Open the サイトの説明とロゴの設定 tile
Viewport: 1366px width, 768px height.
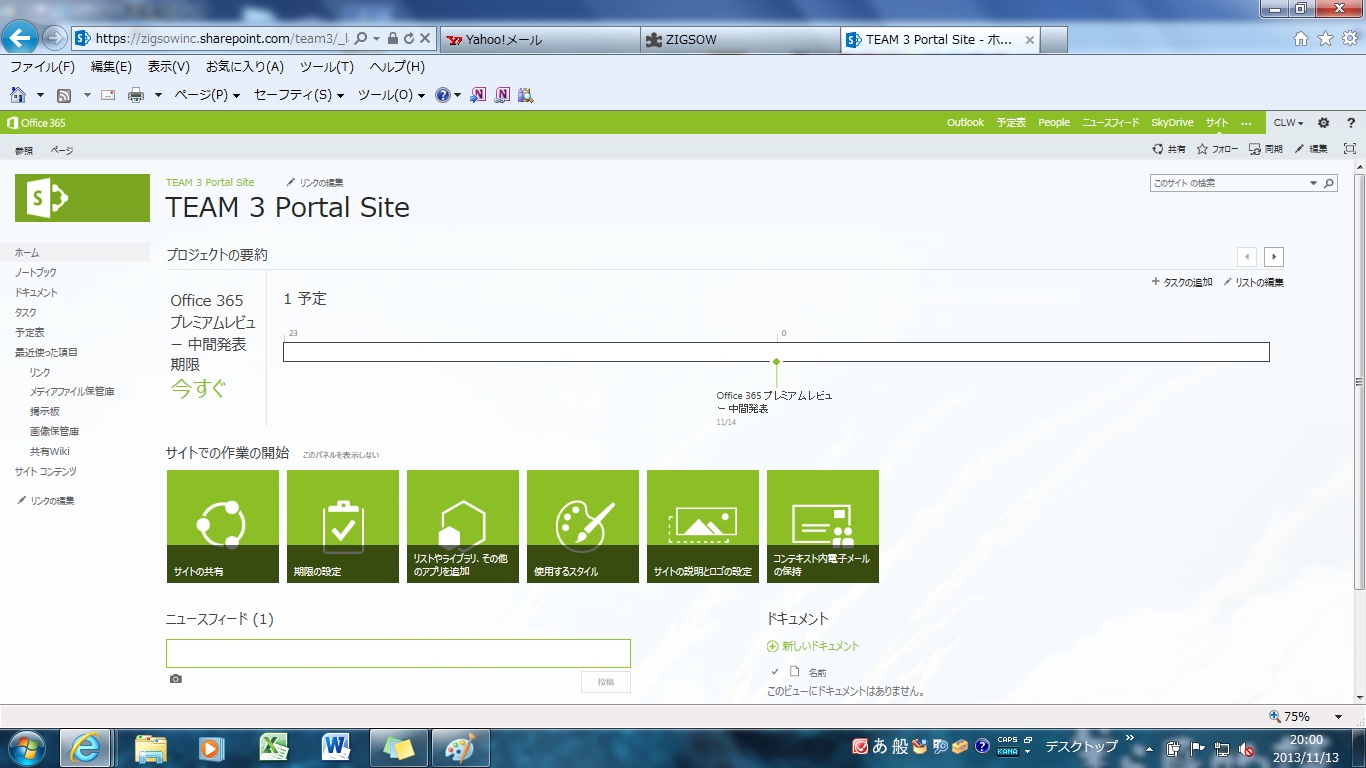(x=703, y=526)
